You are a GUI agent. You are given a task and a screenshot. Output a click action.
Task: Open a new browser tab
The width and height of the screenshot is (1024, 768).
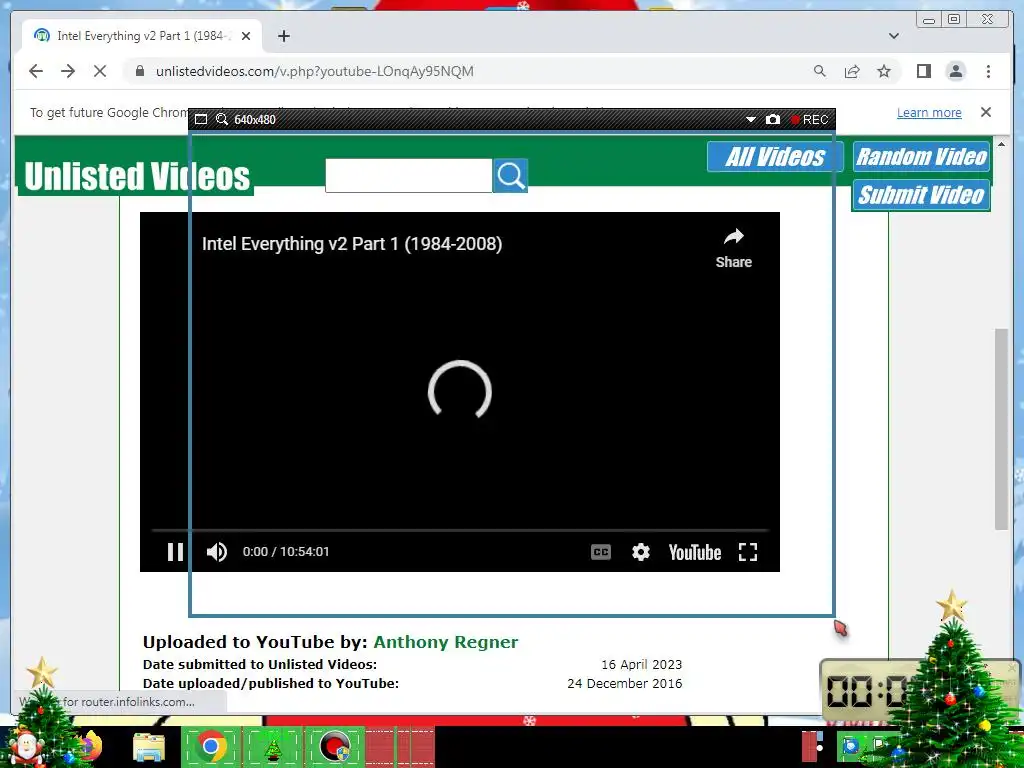283,36
